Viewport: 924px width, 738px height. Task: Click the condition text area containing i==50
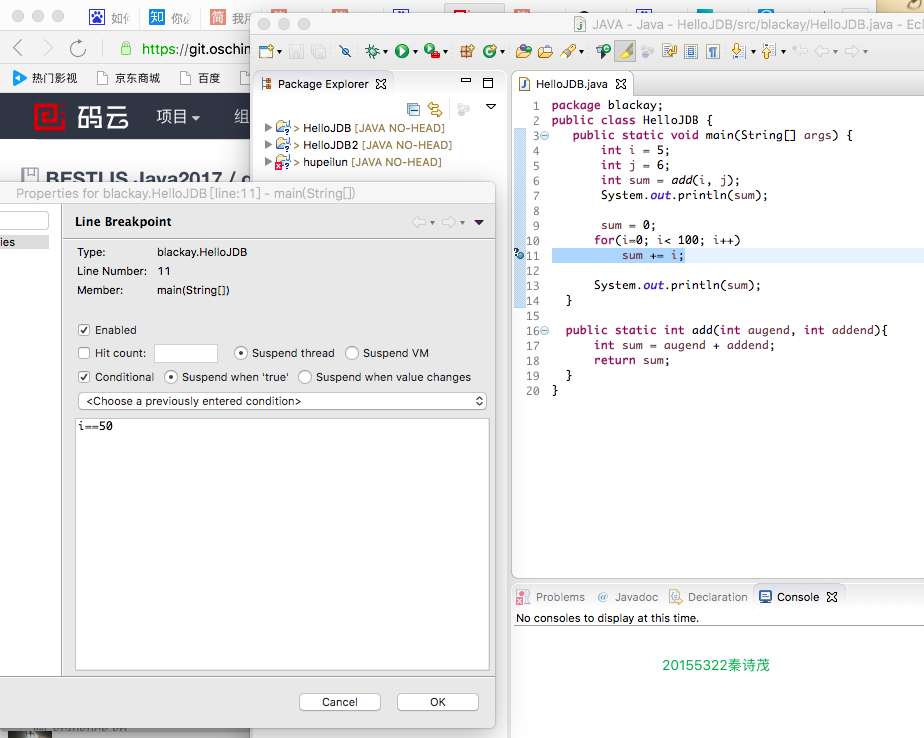pos(282,544)
